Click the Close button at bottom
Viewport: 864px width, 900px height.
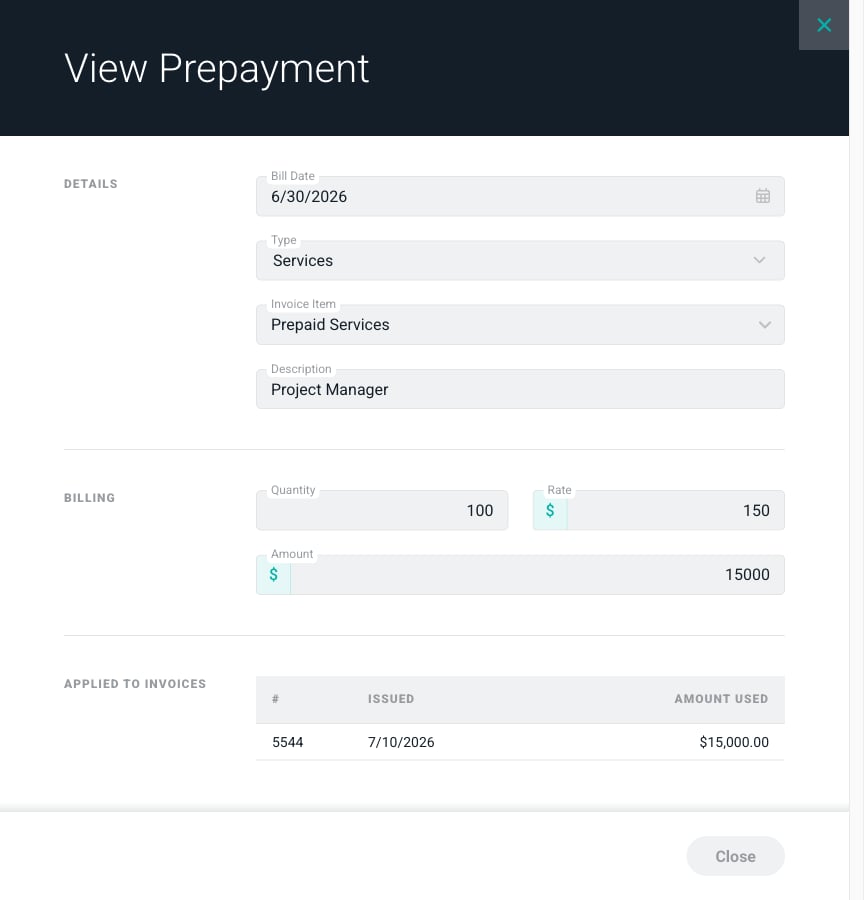[x=735, y=856]
